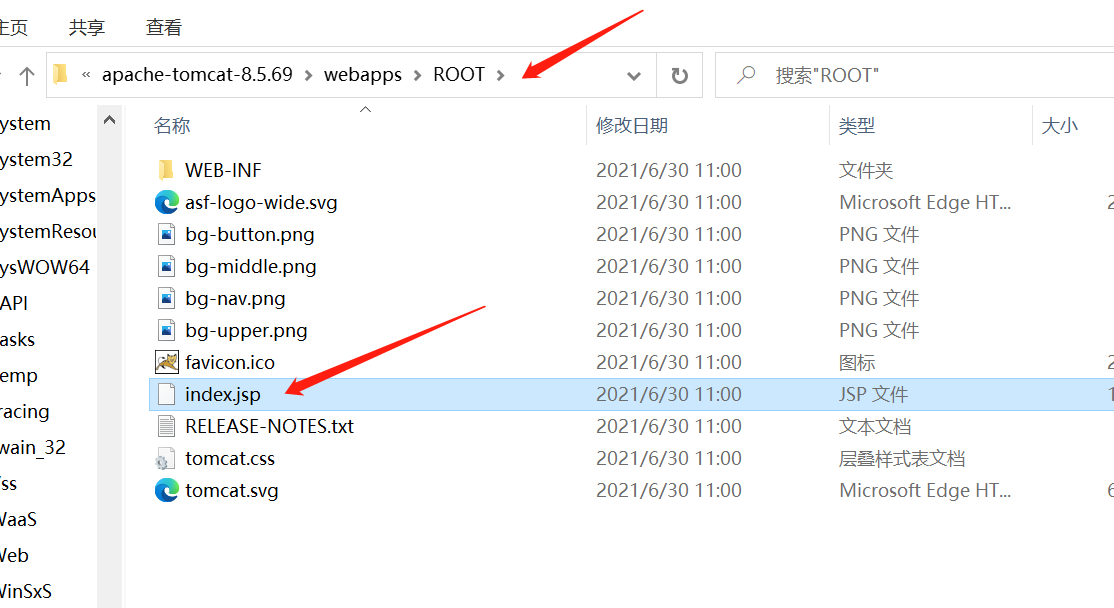Select the file name bg-middle.png
Screen dimensions: 1114x608
[x=251, y=266]
